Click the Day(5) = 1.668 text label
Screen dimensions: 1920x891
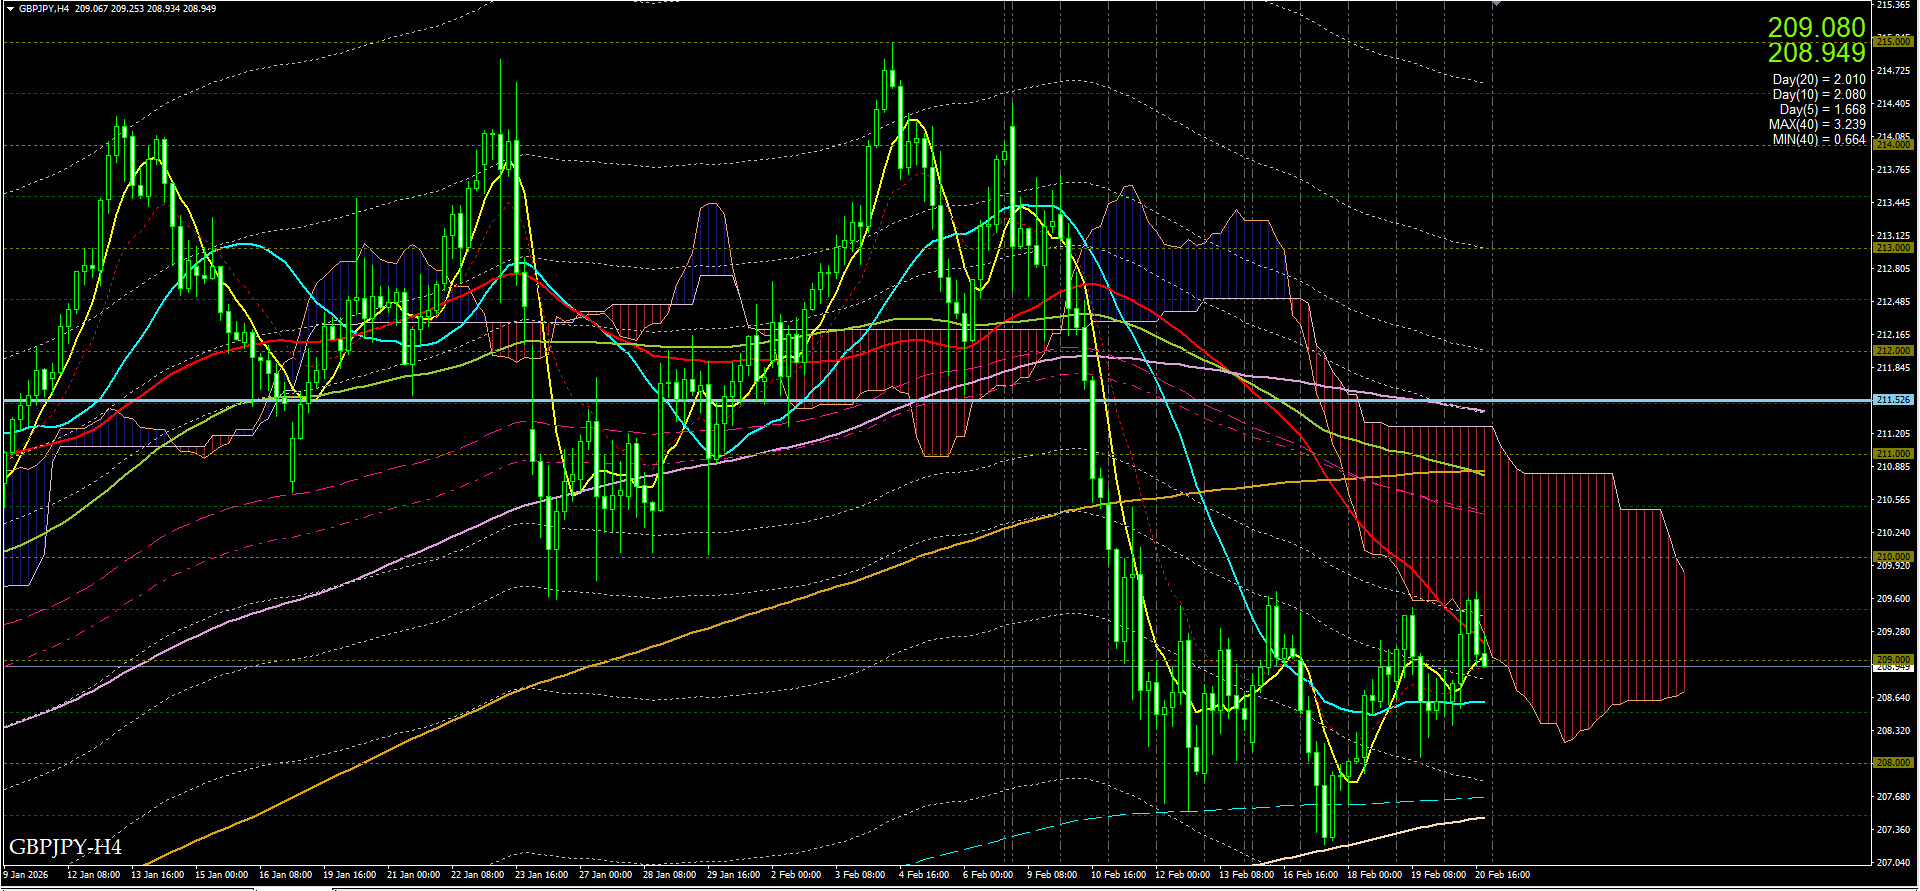(x=1822, y=110)
